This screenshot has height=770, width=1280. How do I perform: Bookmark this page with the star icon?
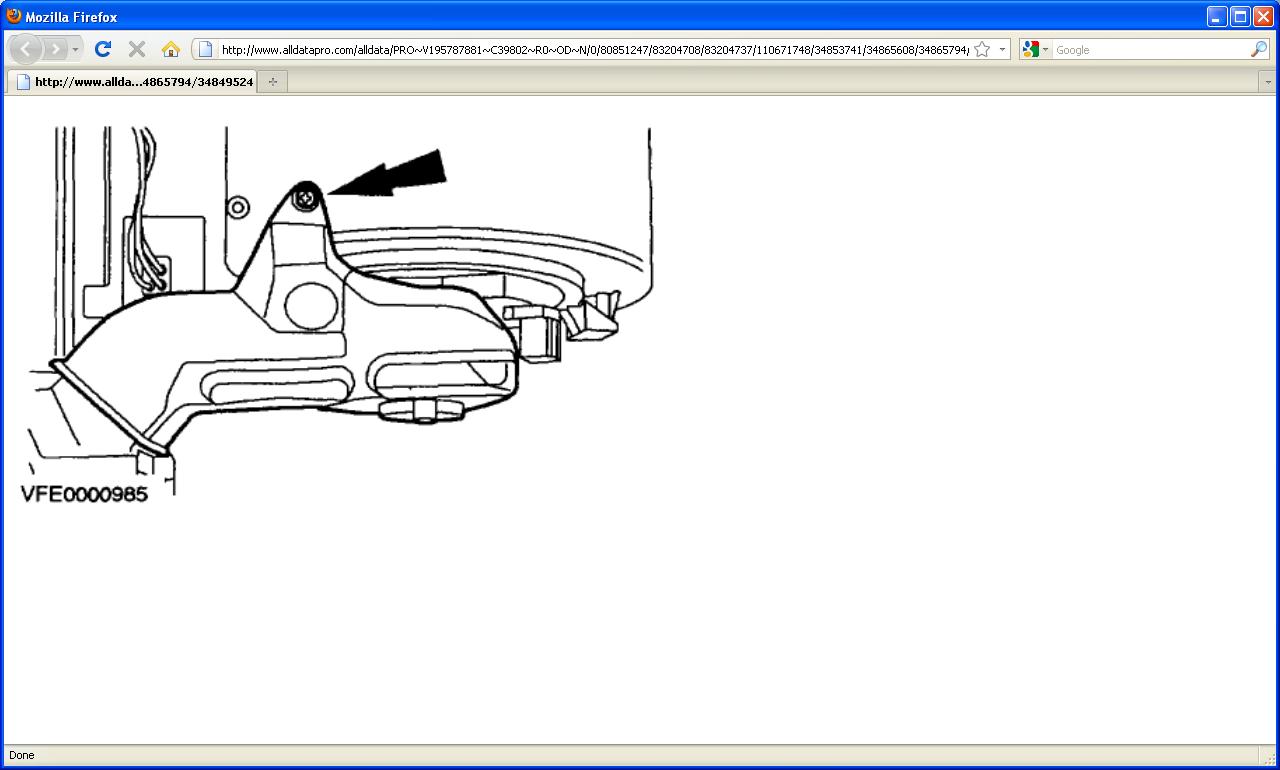pyautogui.click(x=982, y=49)
